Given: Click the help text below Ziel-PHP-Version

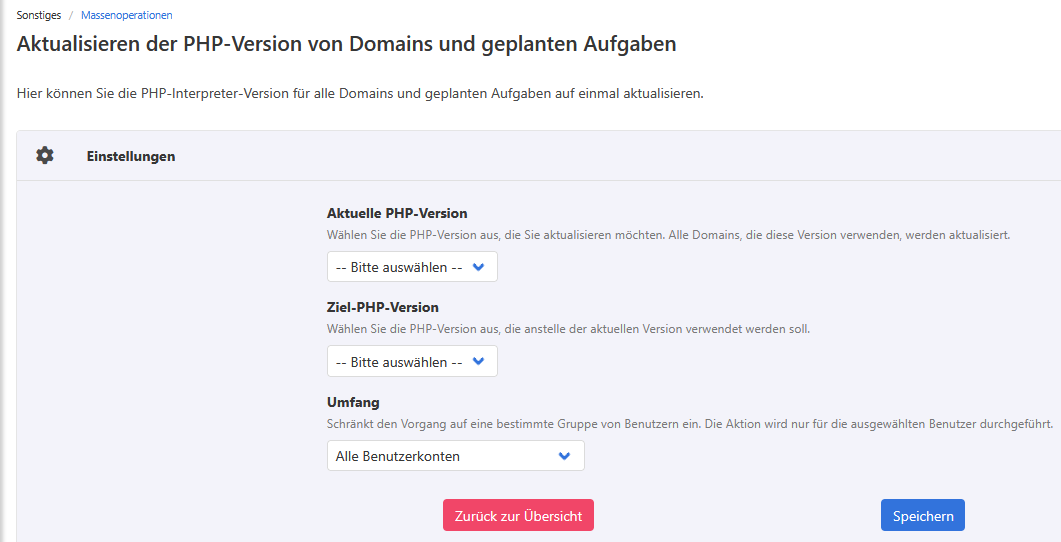Looking at the screenshot, I should 568,329.
